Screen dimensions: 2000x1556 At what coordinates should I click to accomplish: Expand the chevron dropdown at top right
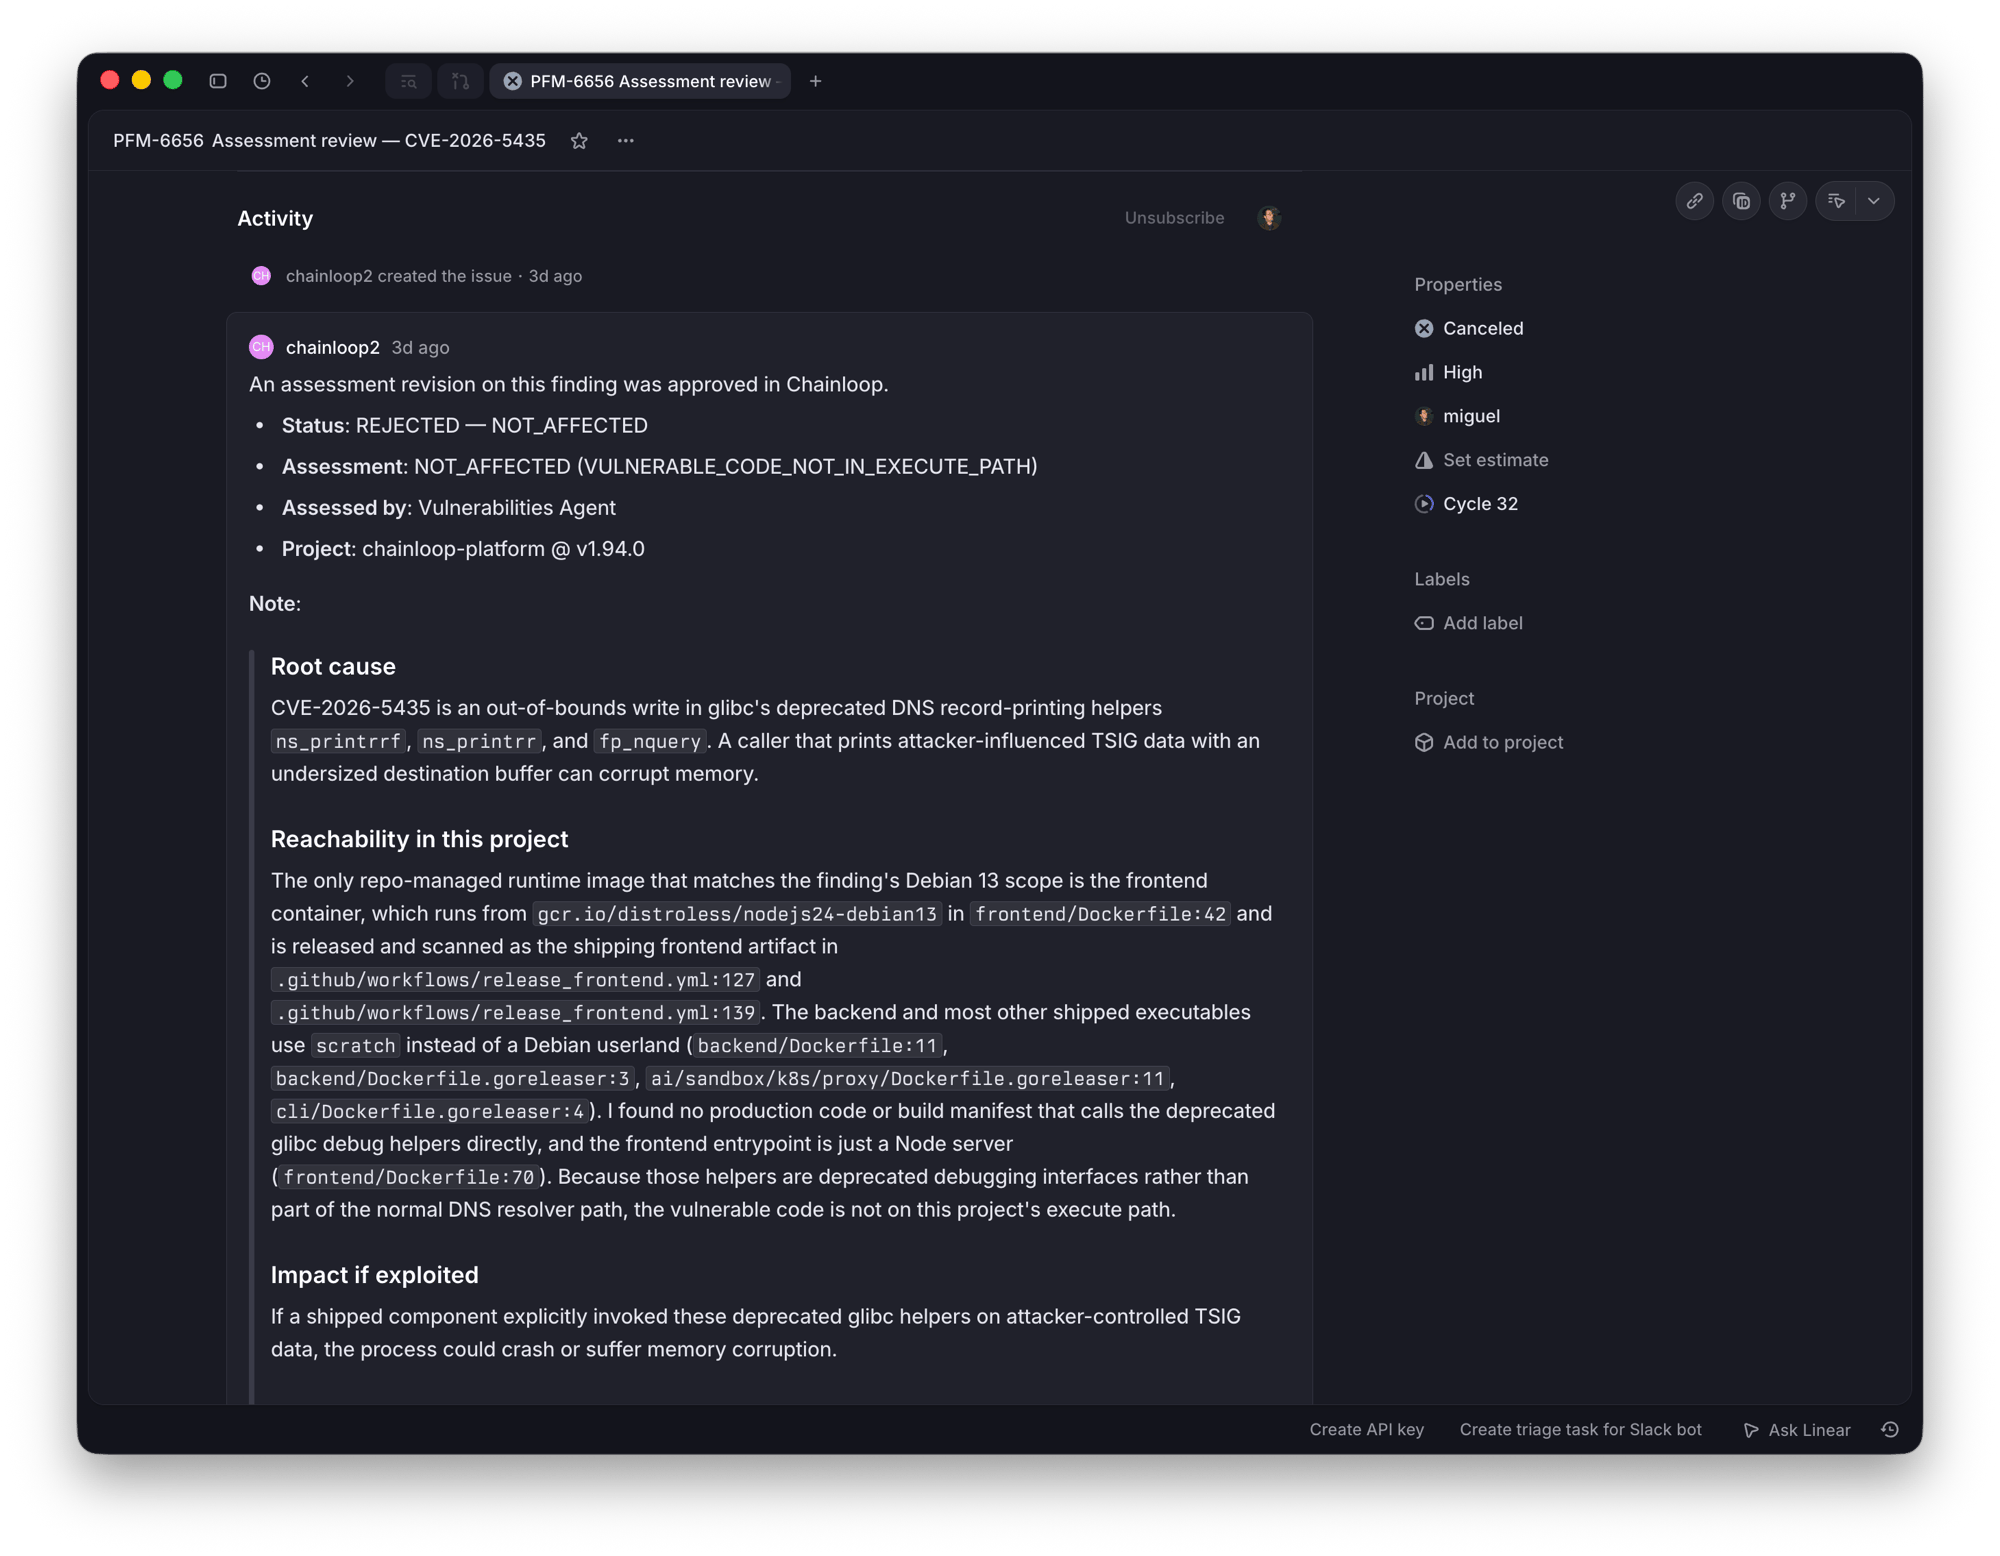coord(1874,201)
